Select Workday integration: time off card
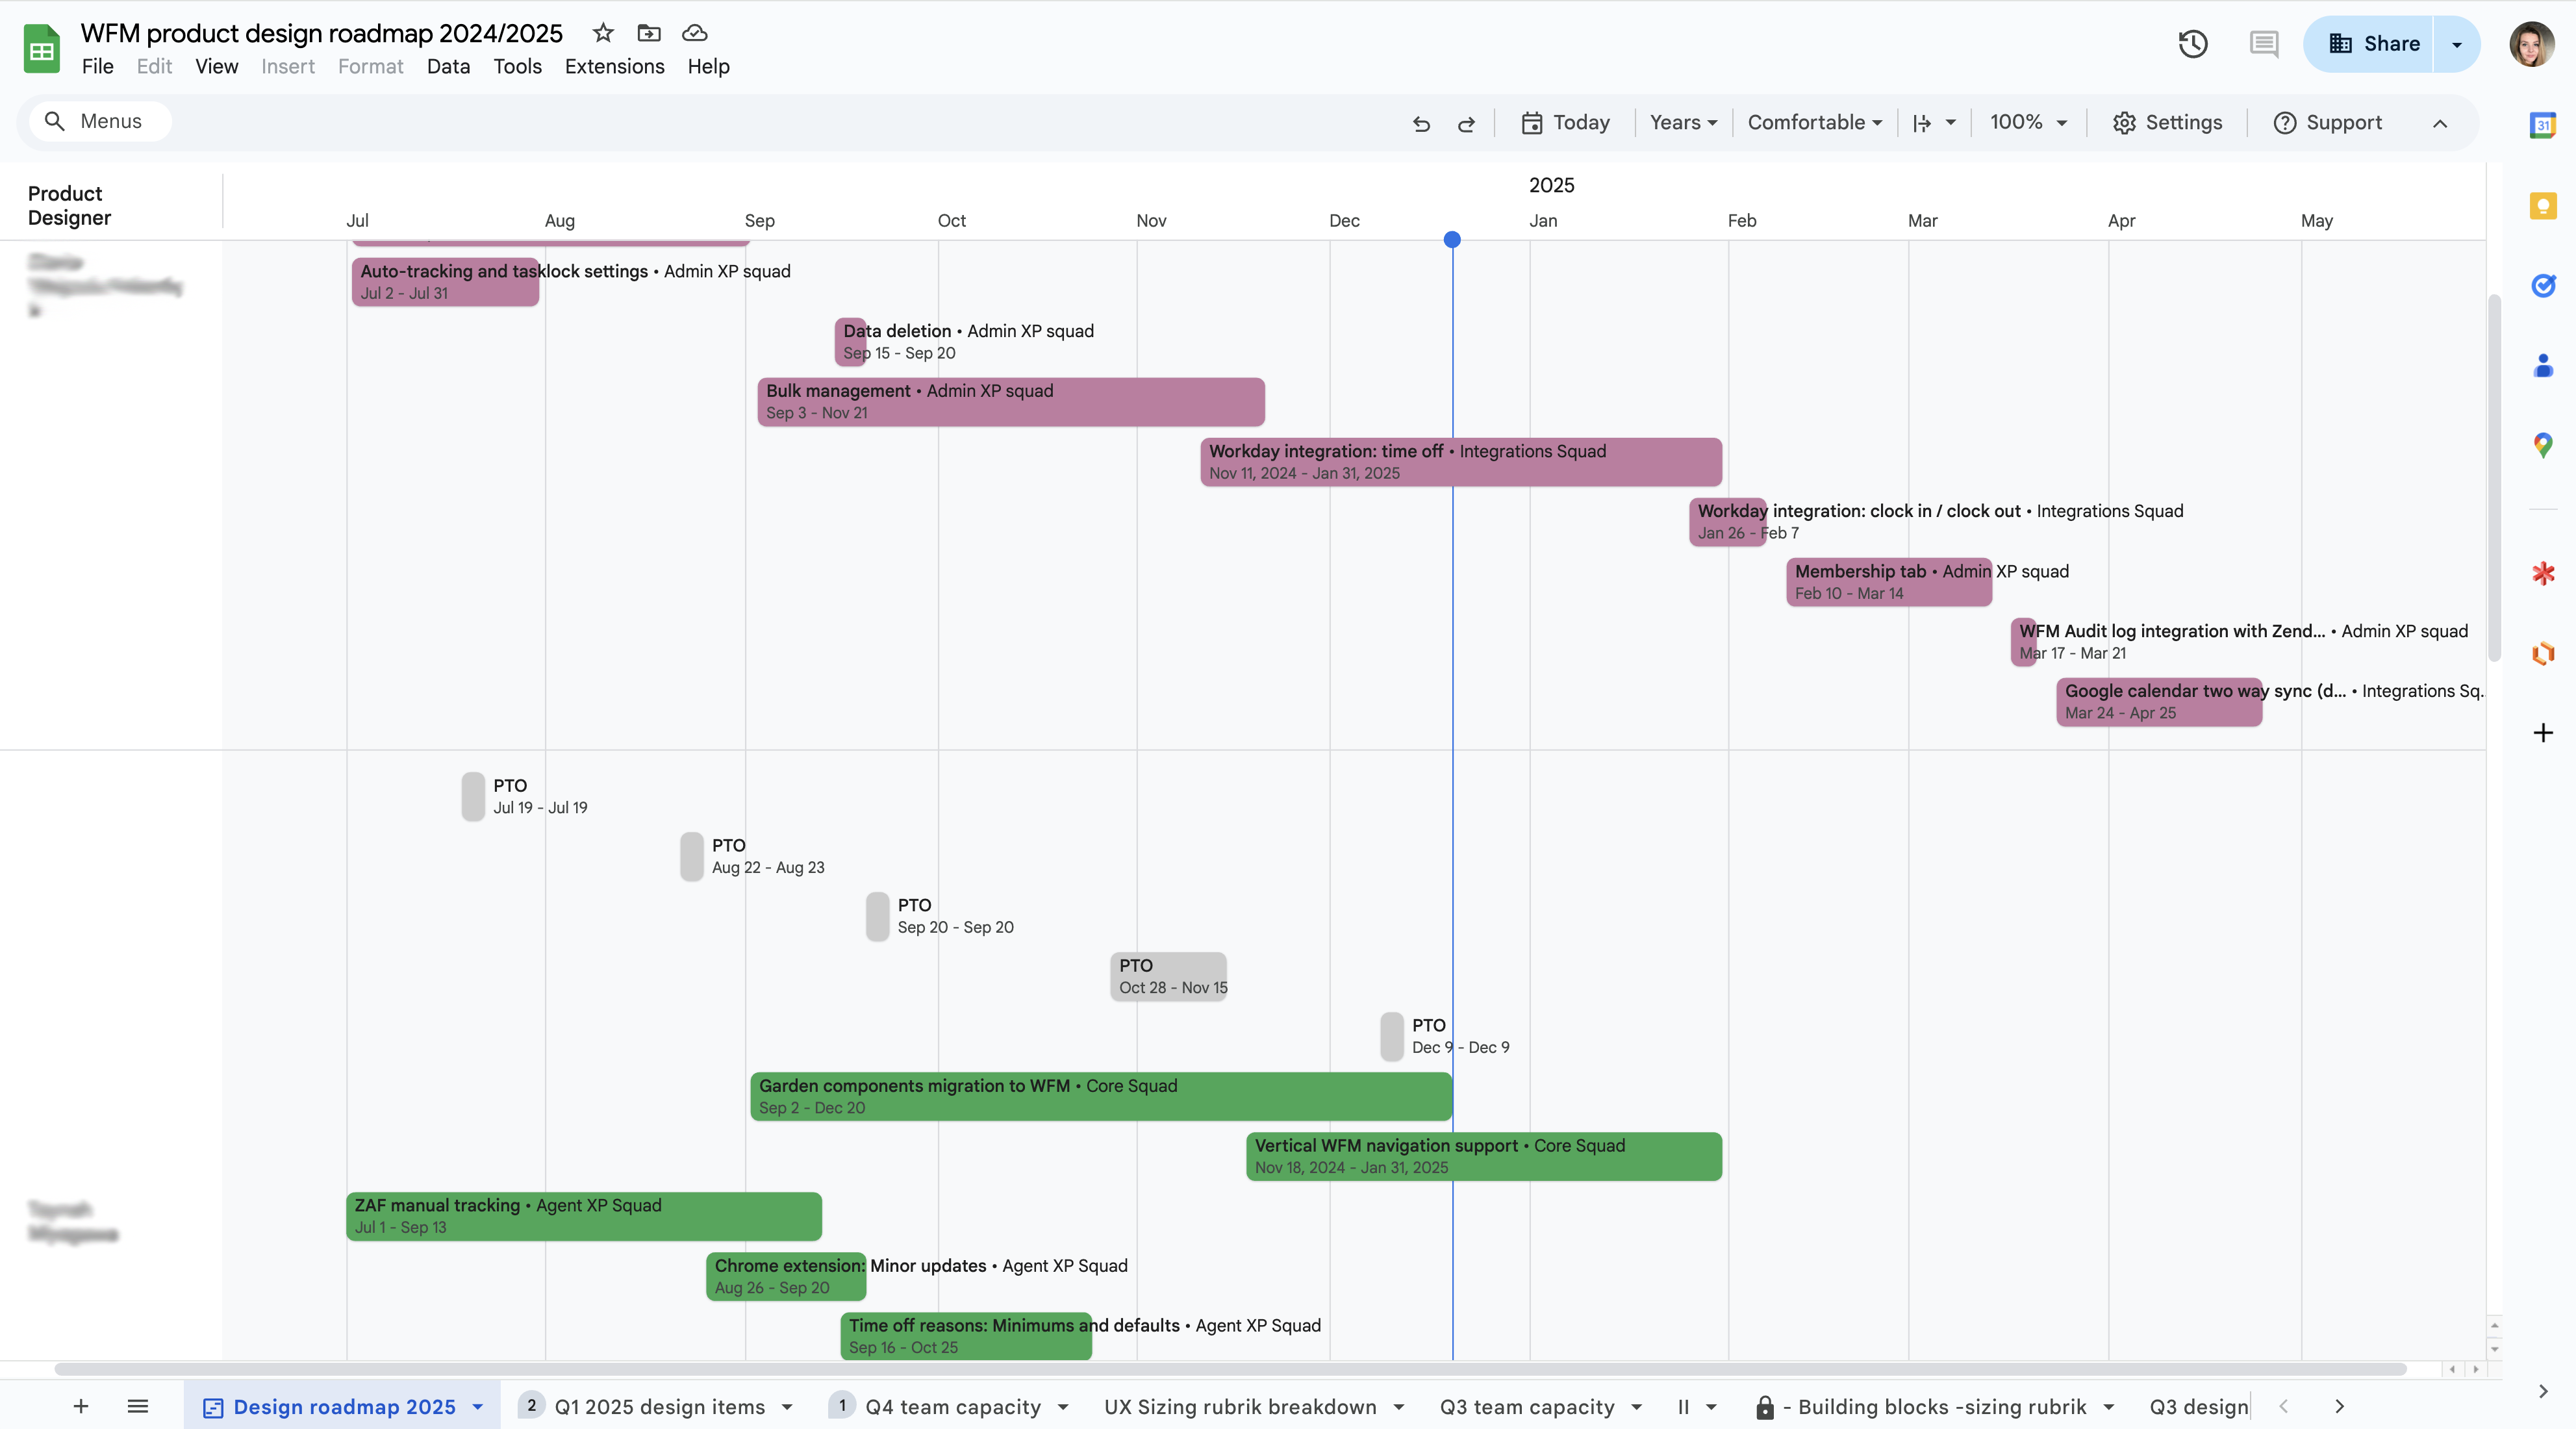 tap(1461, 462)
